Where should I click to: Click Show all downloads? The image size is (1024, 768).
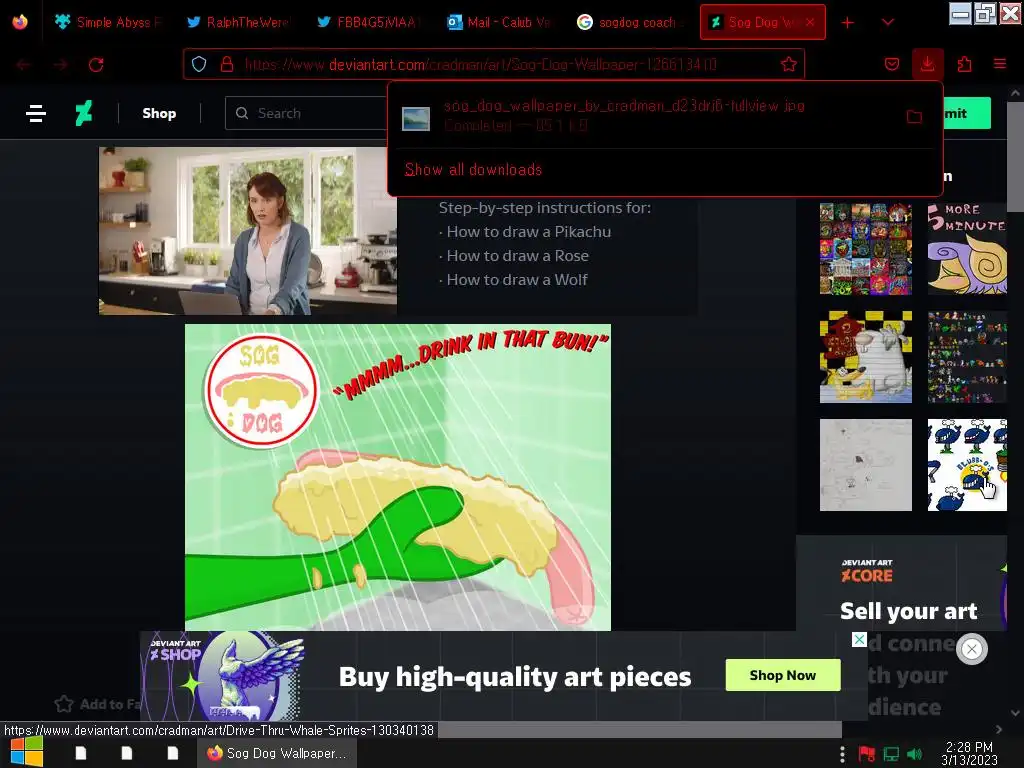(473, 170)
